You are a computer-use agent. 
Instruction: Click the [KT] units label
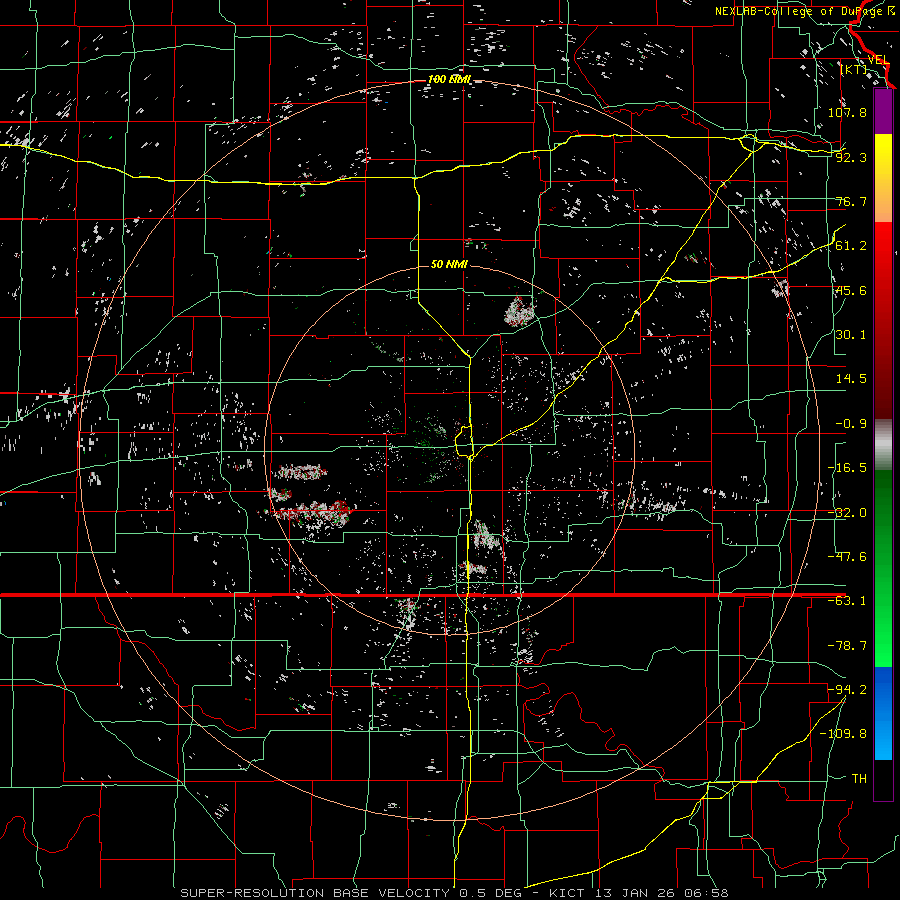[x=854, y=69]
